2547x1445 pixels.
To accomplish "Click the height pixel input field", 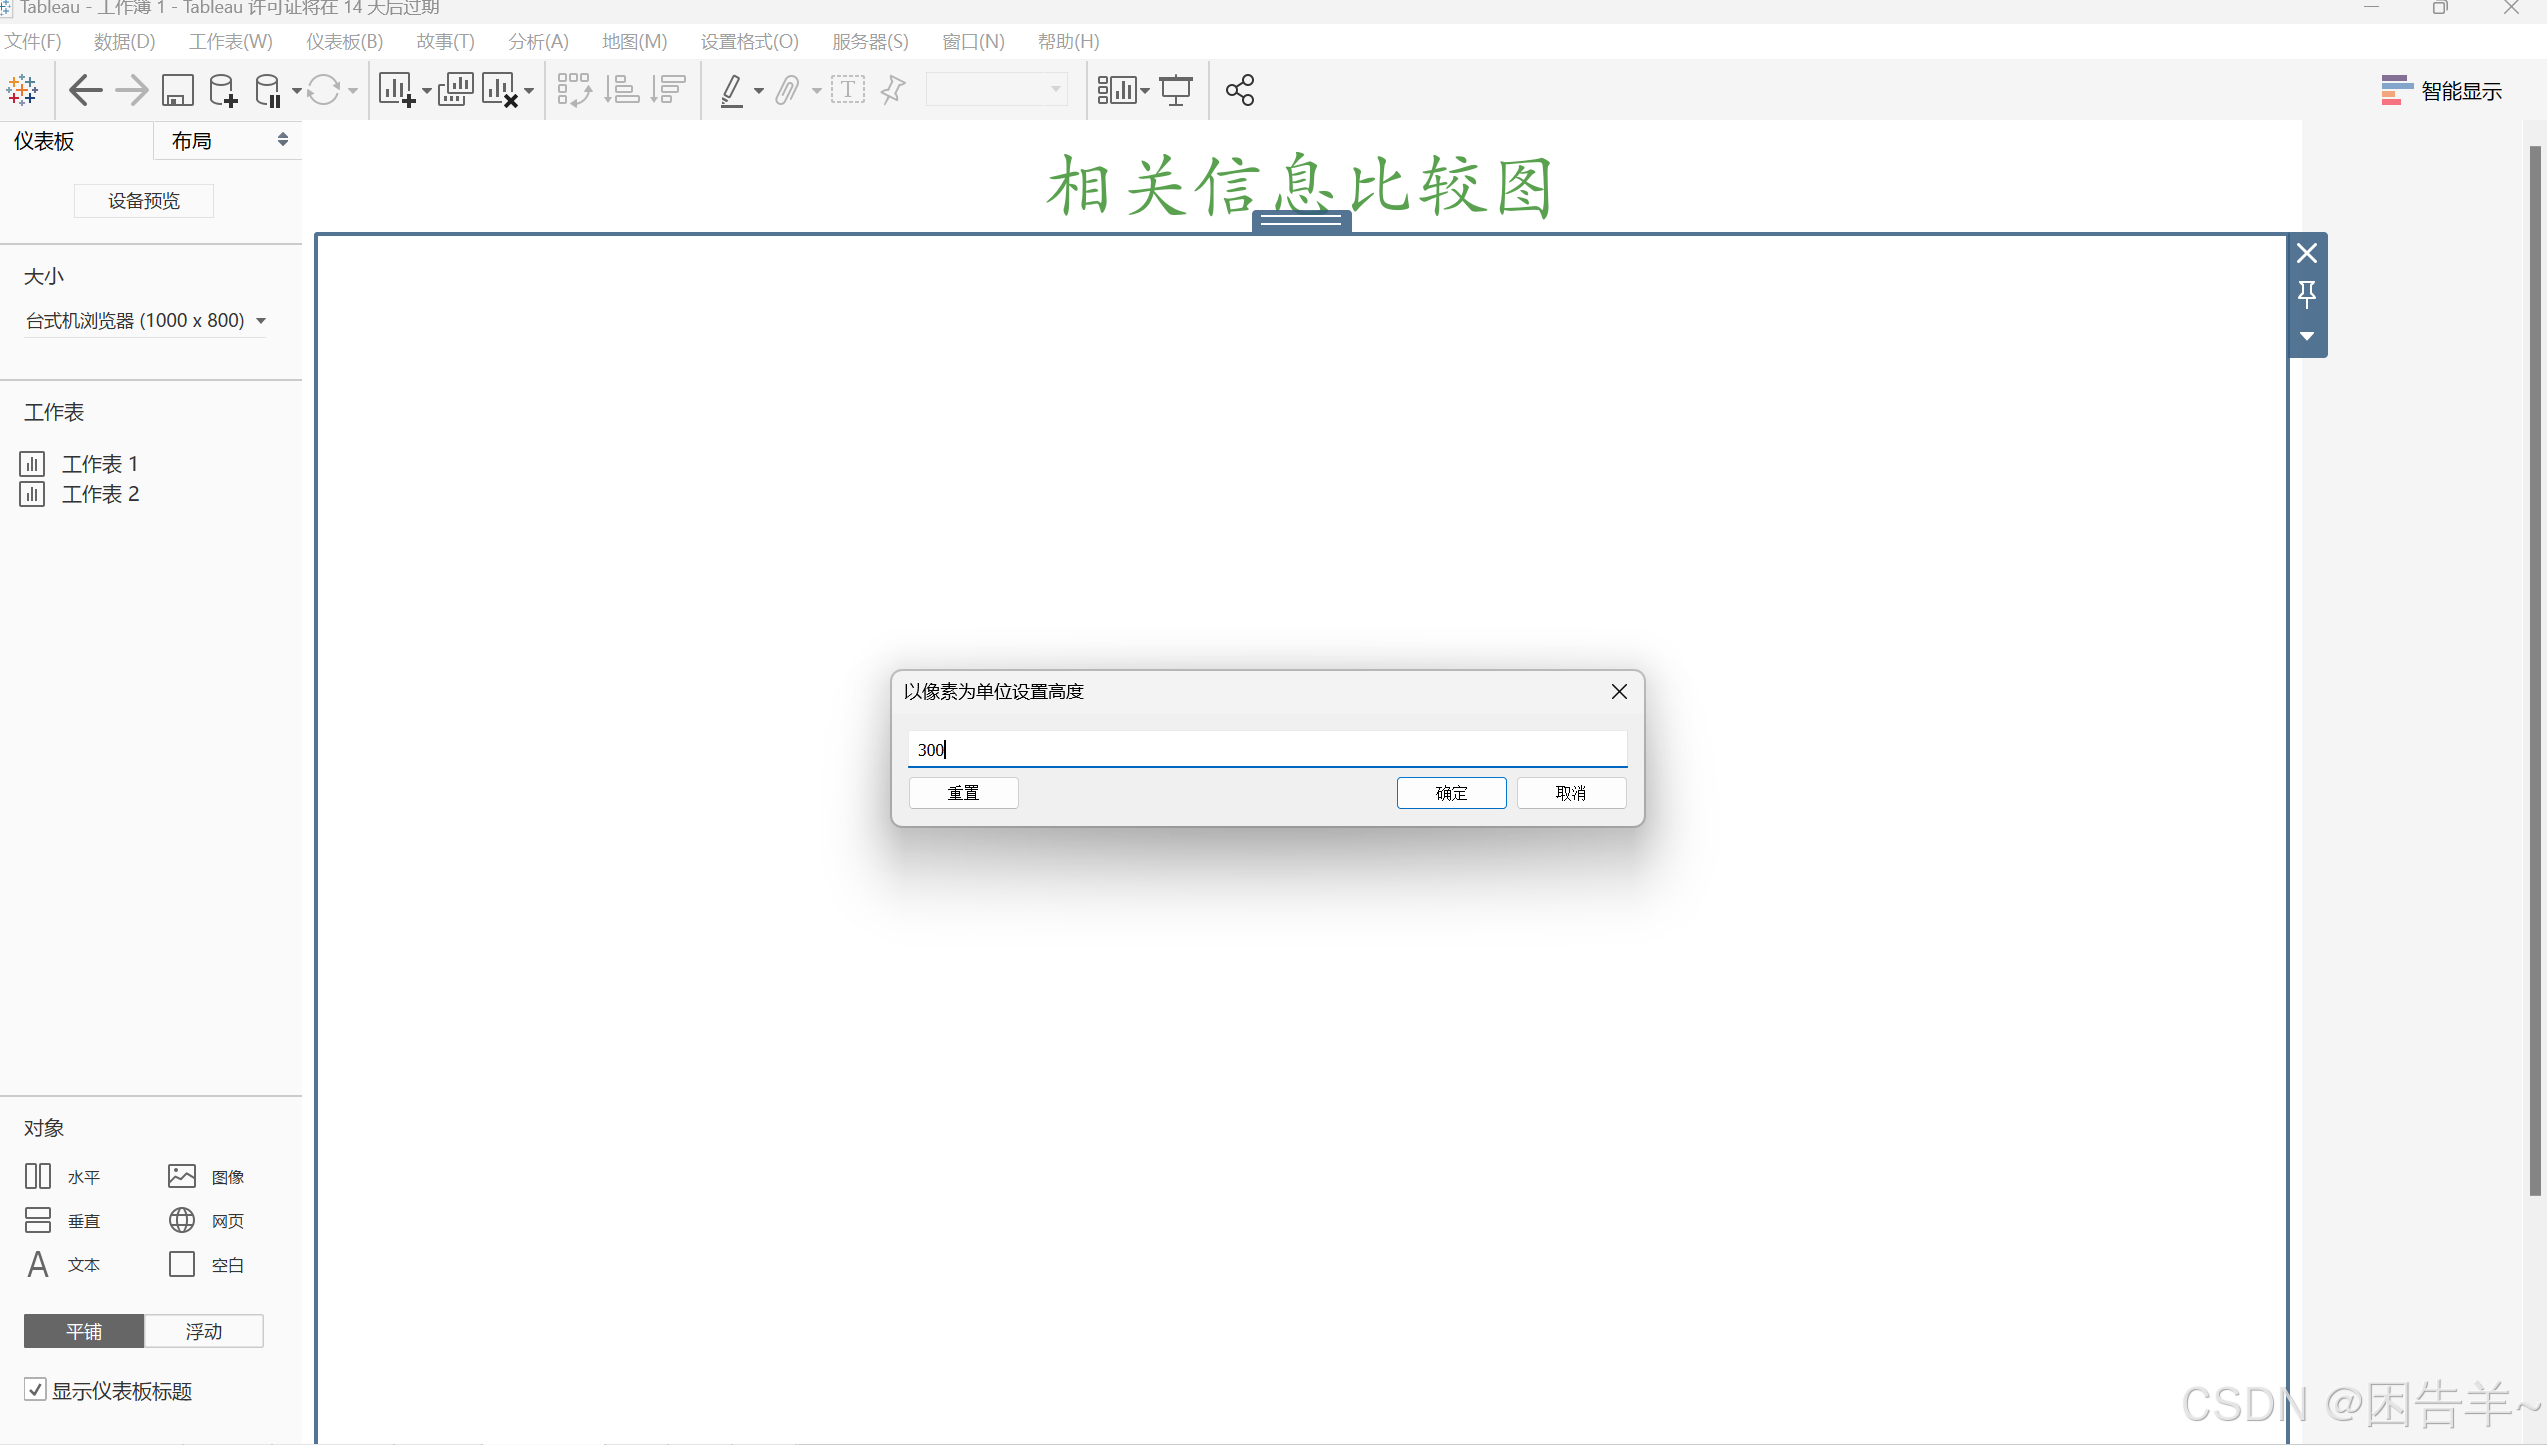I will pos(1267,749).
